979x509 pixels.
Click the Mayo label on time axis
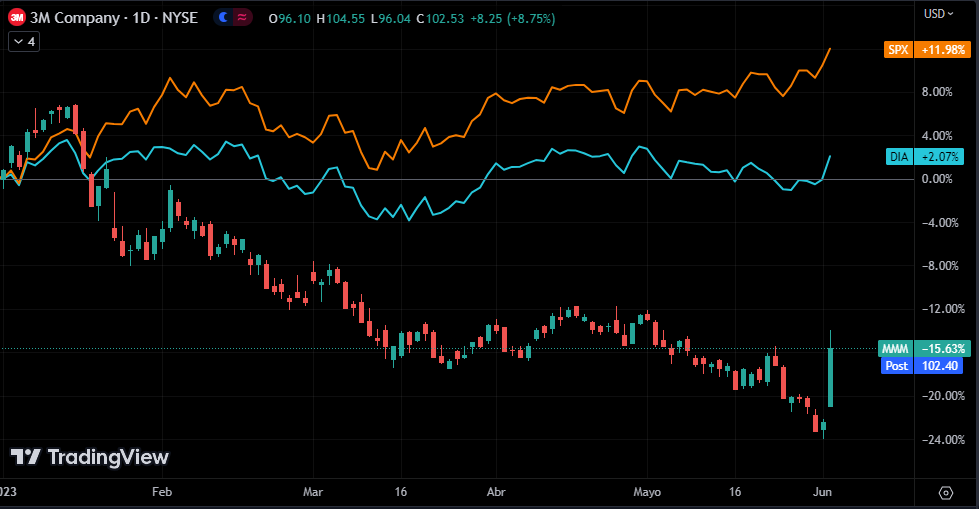[647, 492]
